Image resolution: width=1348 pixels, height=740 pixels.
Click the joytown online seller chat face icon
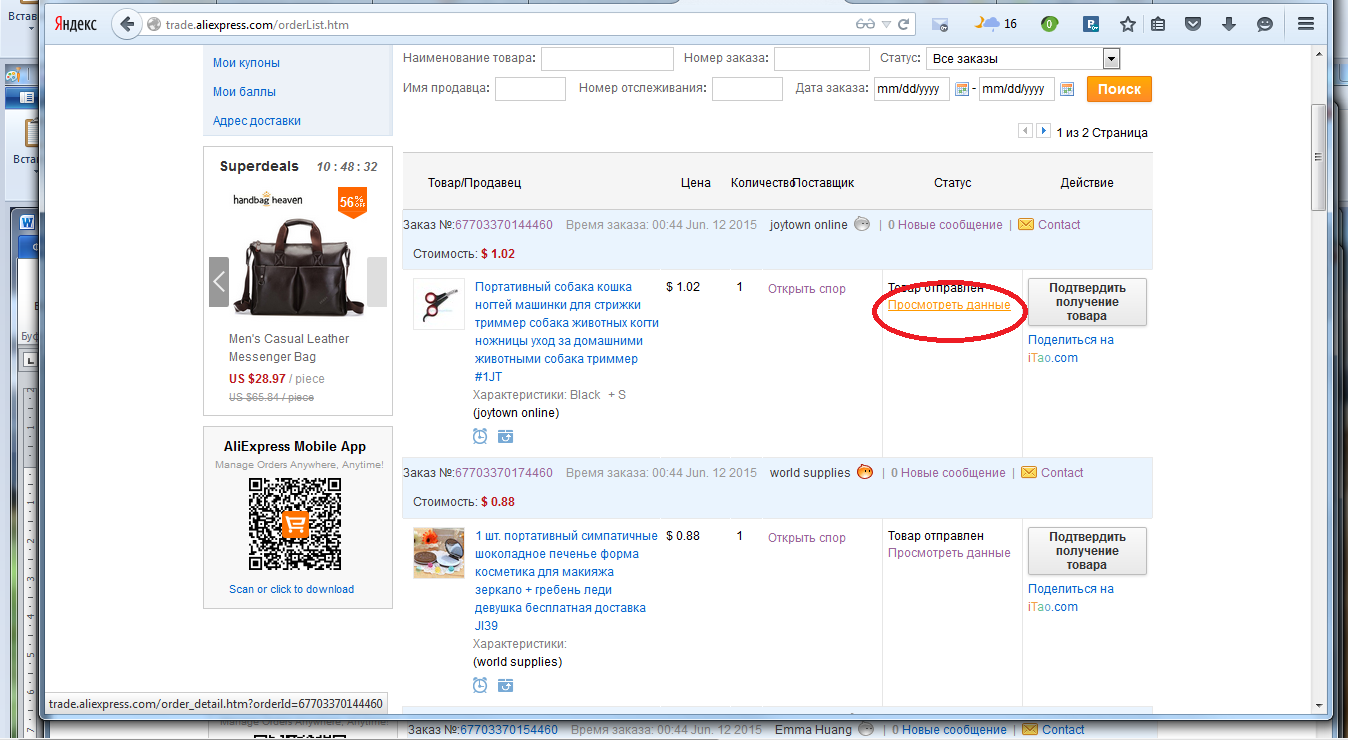coord(862,224)
